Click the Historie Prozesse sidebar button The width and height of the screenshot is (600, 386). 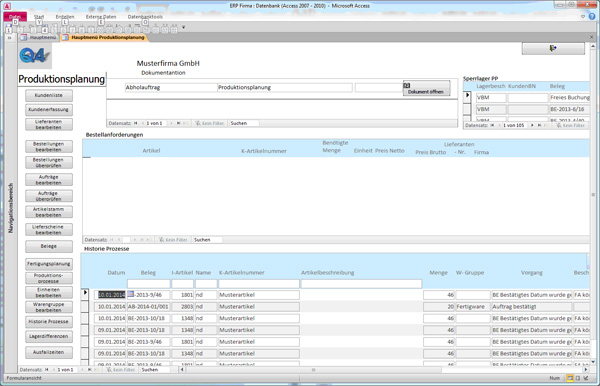click(49, 322)
